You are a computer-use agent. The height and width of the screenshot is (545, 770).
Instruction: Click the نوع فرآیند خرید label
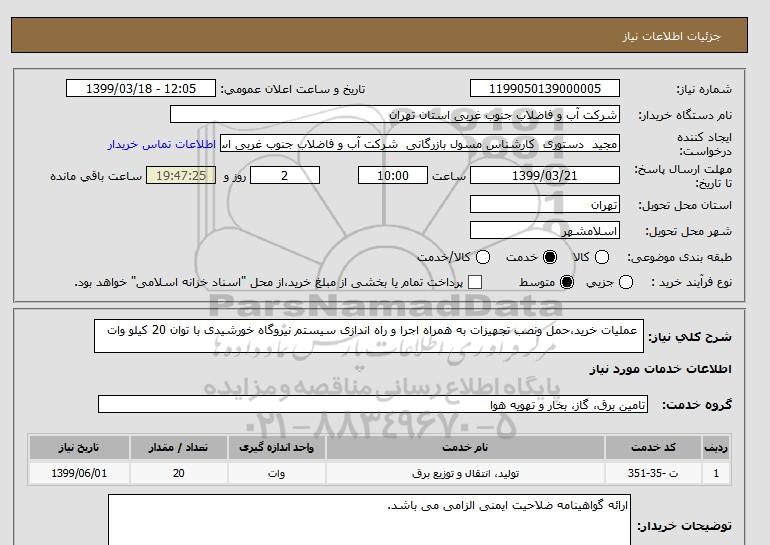[691, 282]
